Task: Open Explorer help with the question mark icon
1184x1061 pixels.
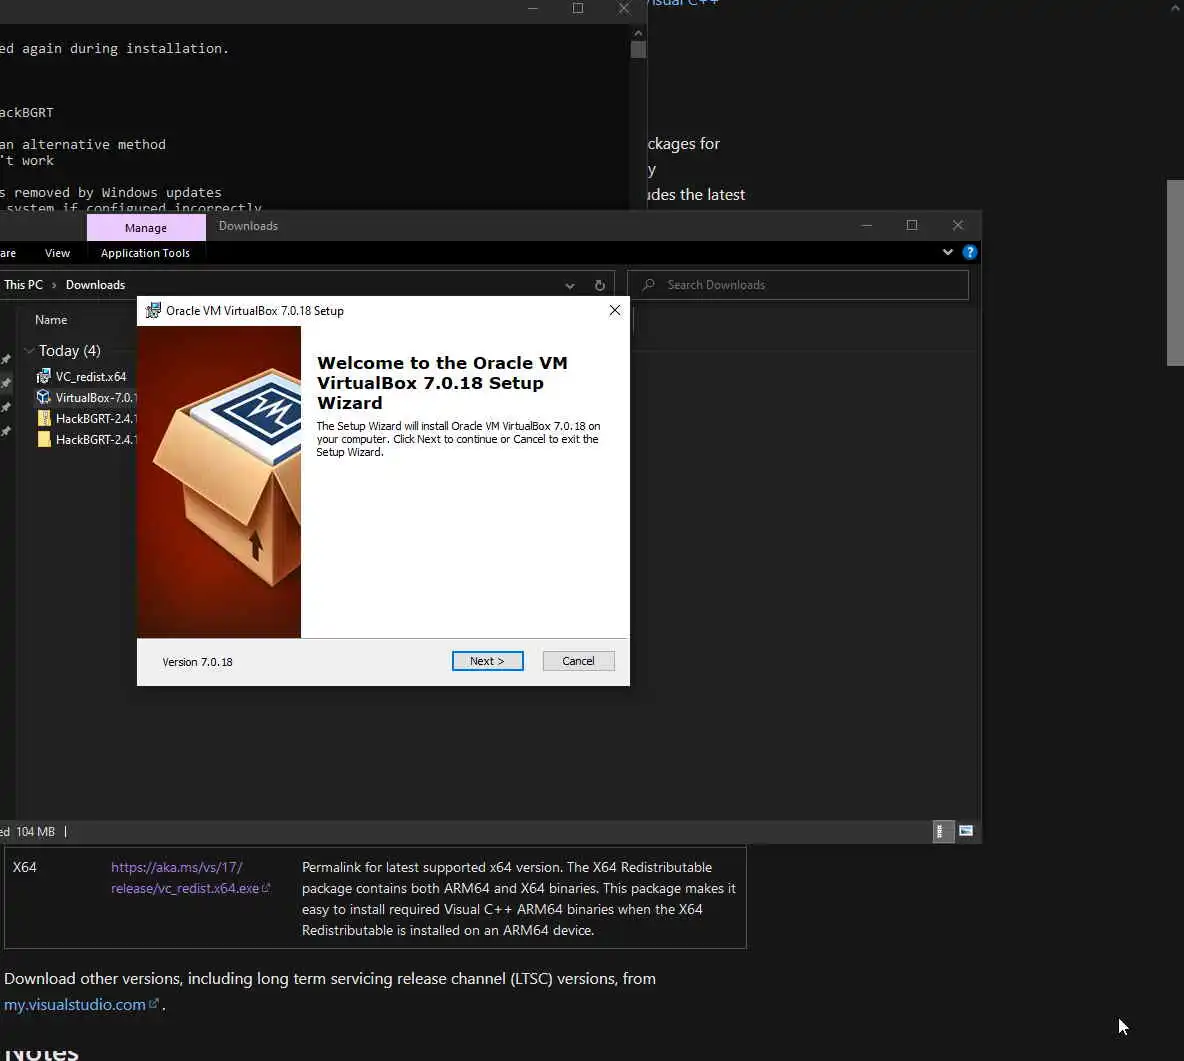Action: pyautogui.click(x=970, y=252)
